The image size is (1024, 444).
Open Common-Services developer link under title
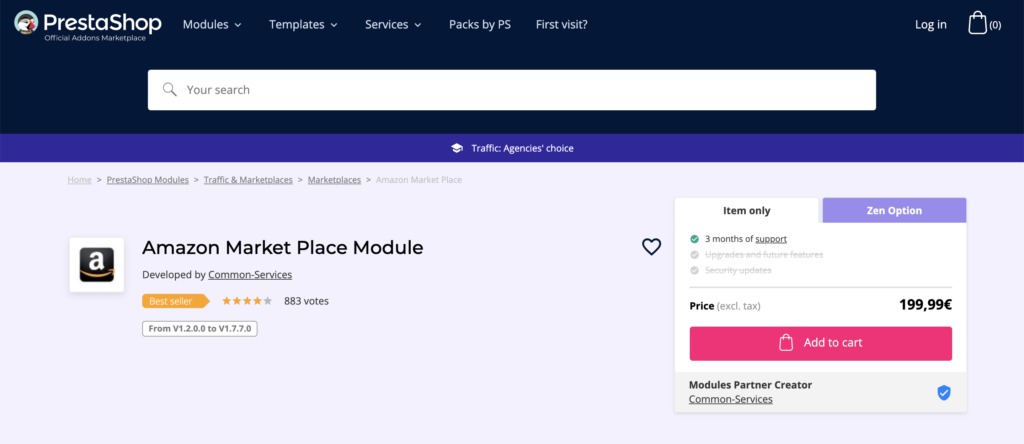click(x=250, y=275)
